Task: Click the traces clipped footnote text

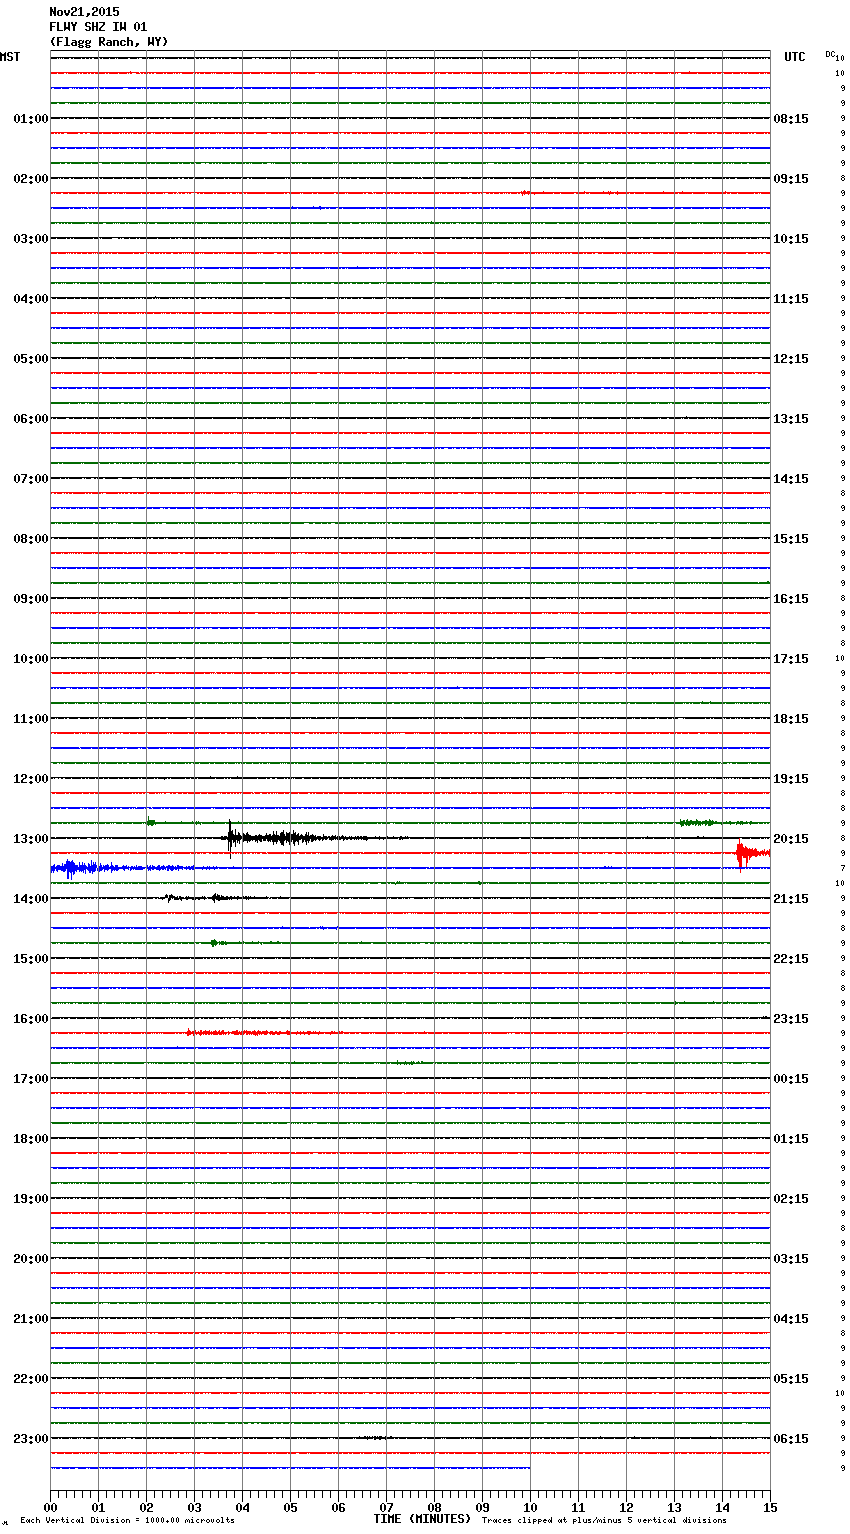Action: click(x=604, y=1520)
